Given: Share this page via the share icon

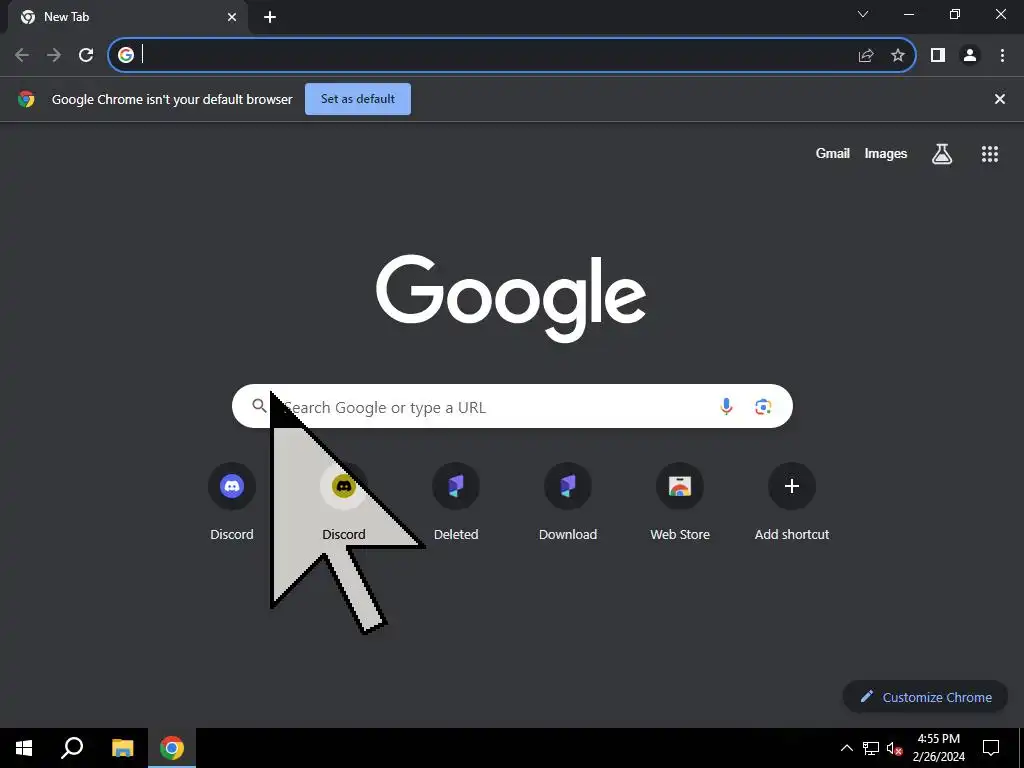Looking at the screenshot, I should coord(866,55).
